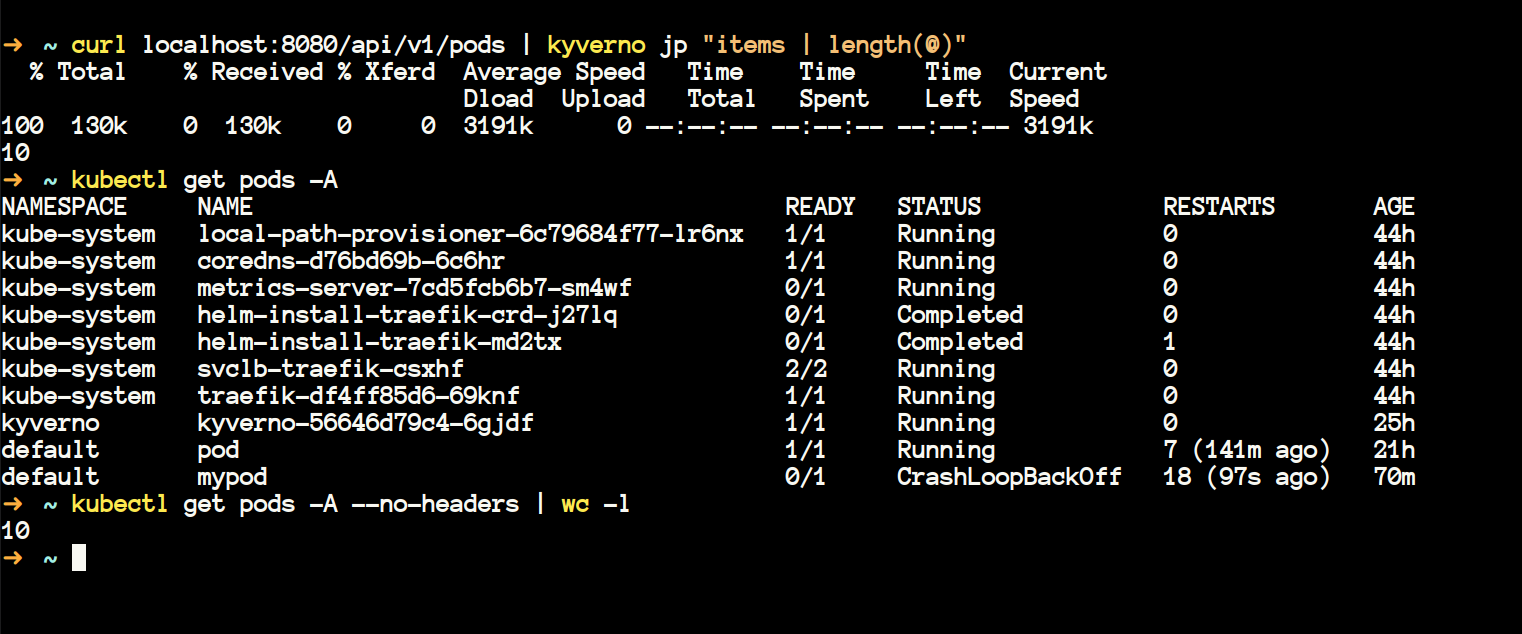Click the kyverno command in first line
This screenshot has width=1522, height=634.
[x=596, y=45]
